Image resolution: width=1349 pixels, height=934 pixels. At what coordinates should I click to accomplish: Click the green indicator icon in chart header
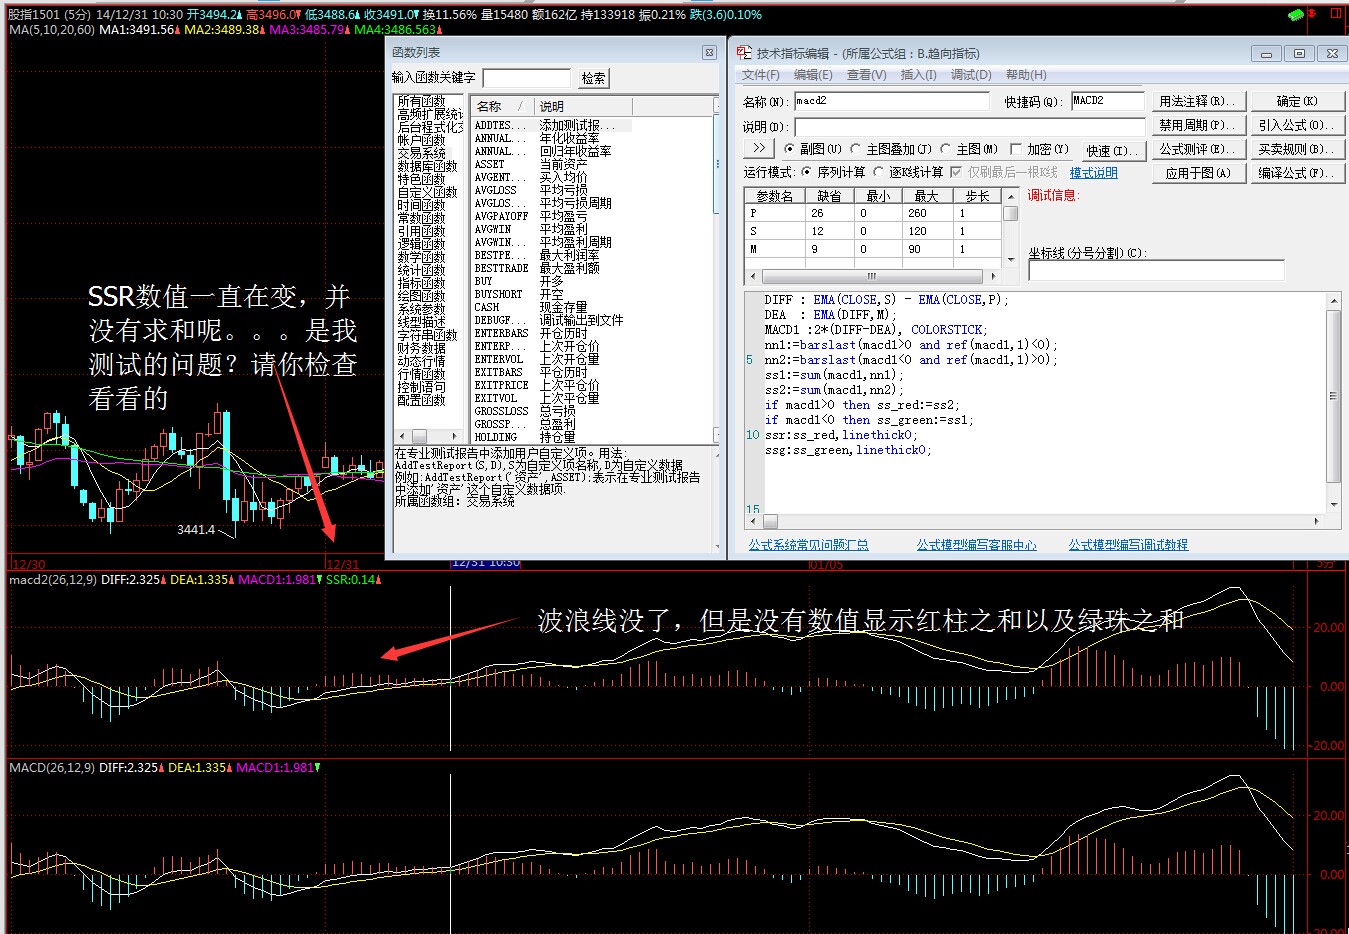[x=1296, y=15]
